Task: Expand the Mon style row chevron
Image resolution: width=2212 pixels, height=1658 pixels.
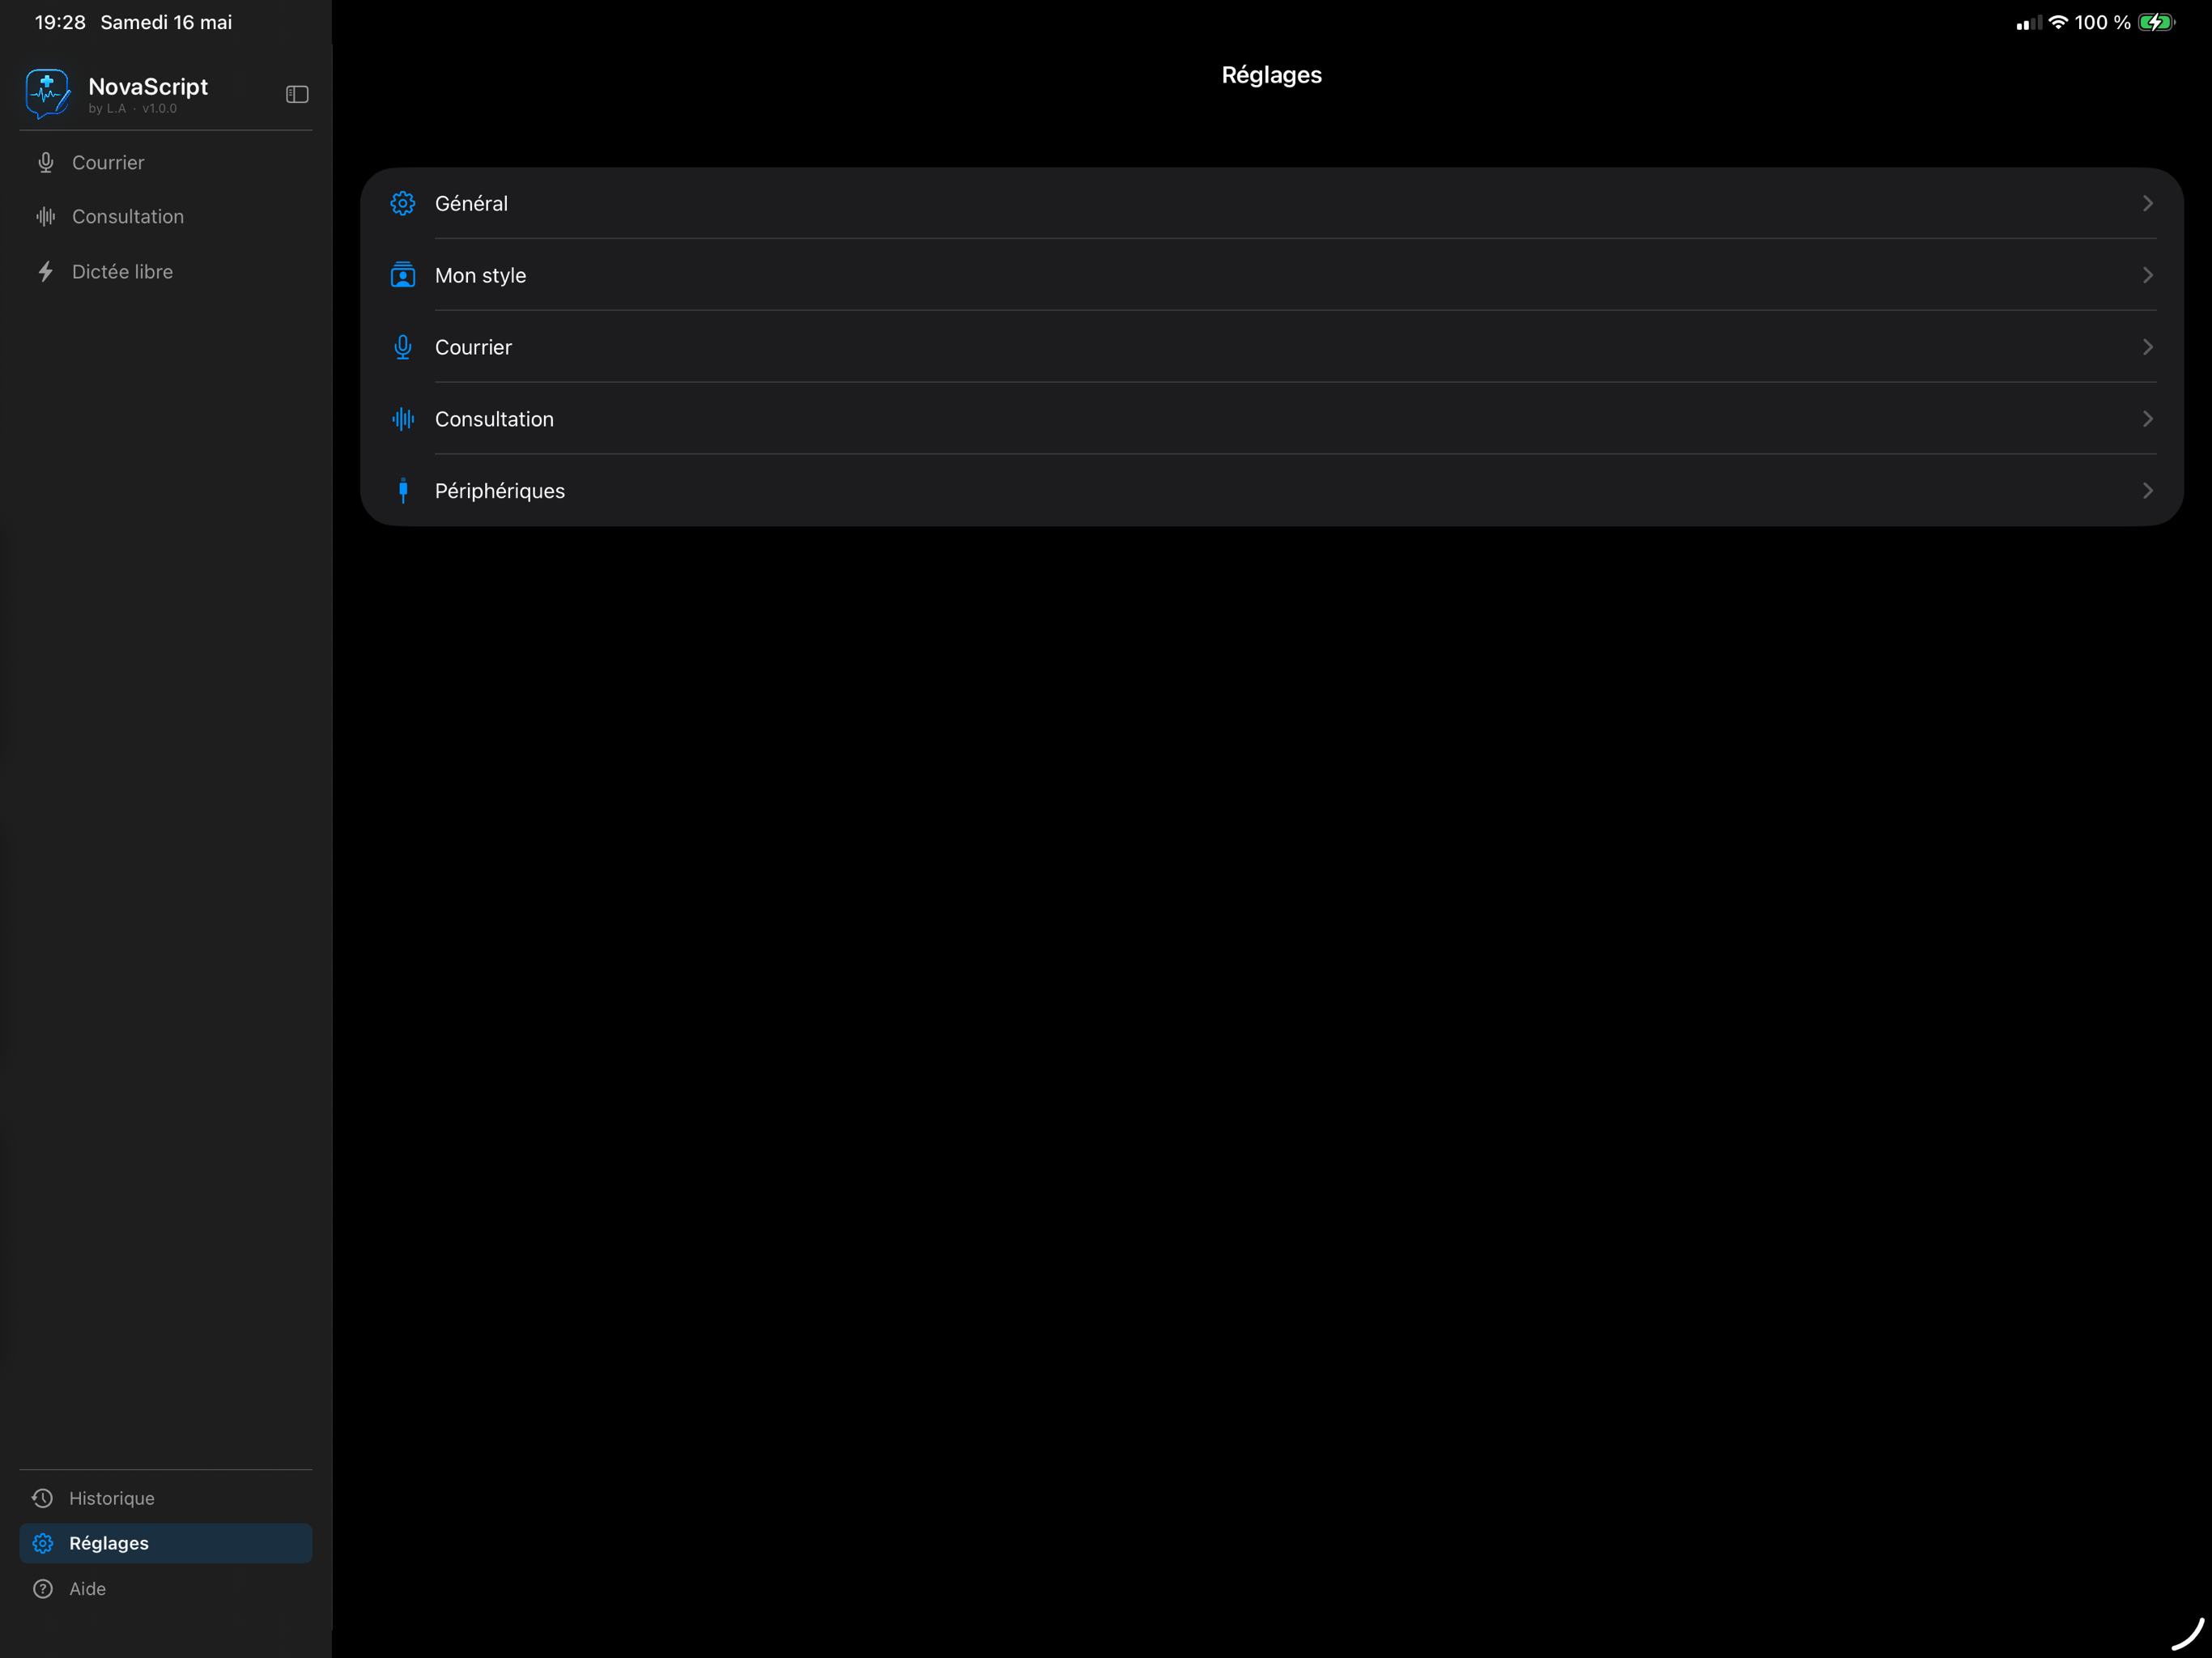Action: click(2147, 275)
